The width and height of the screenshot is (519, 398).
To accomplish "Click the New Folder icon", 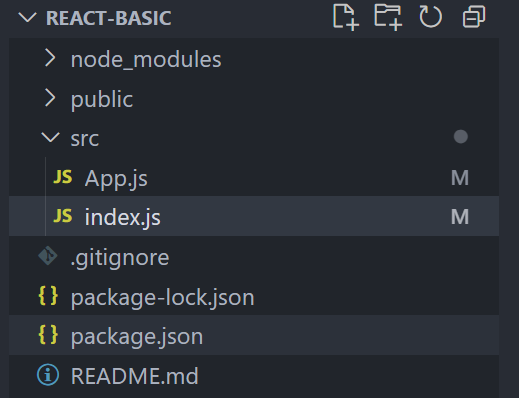I will (x=388, y=17).
